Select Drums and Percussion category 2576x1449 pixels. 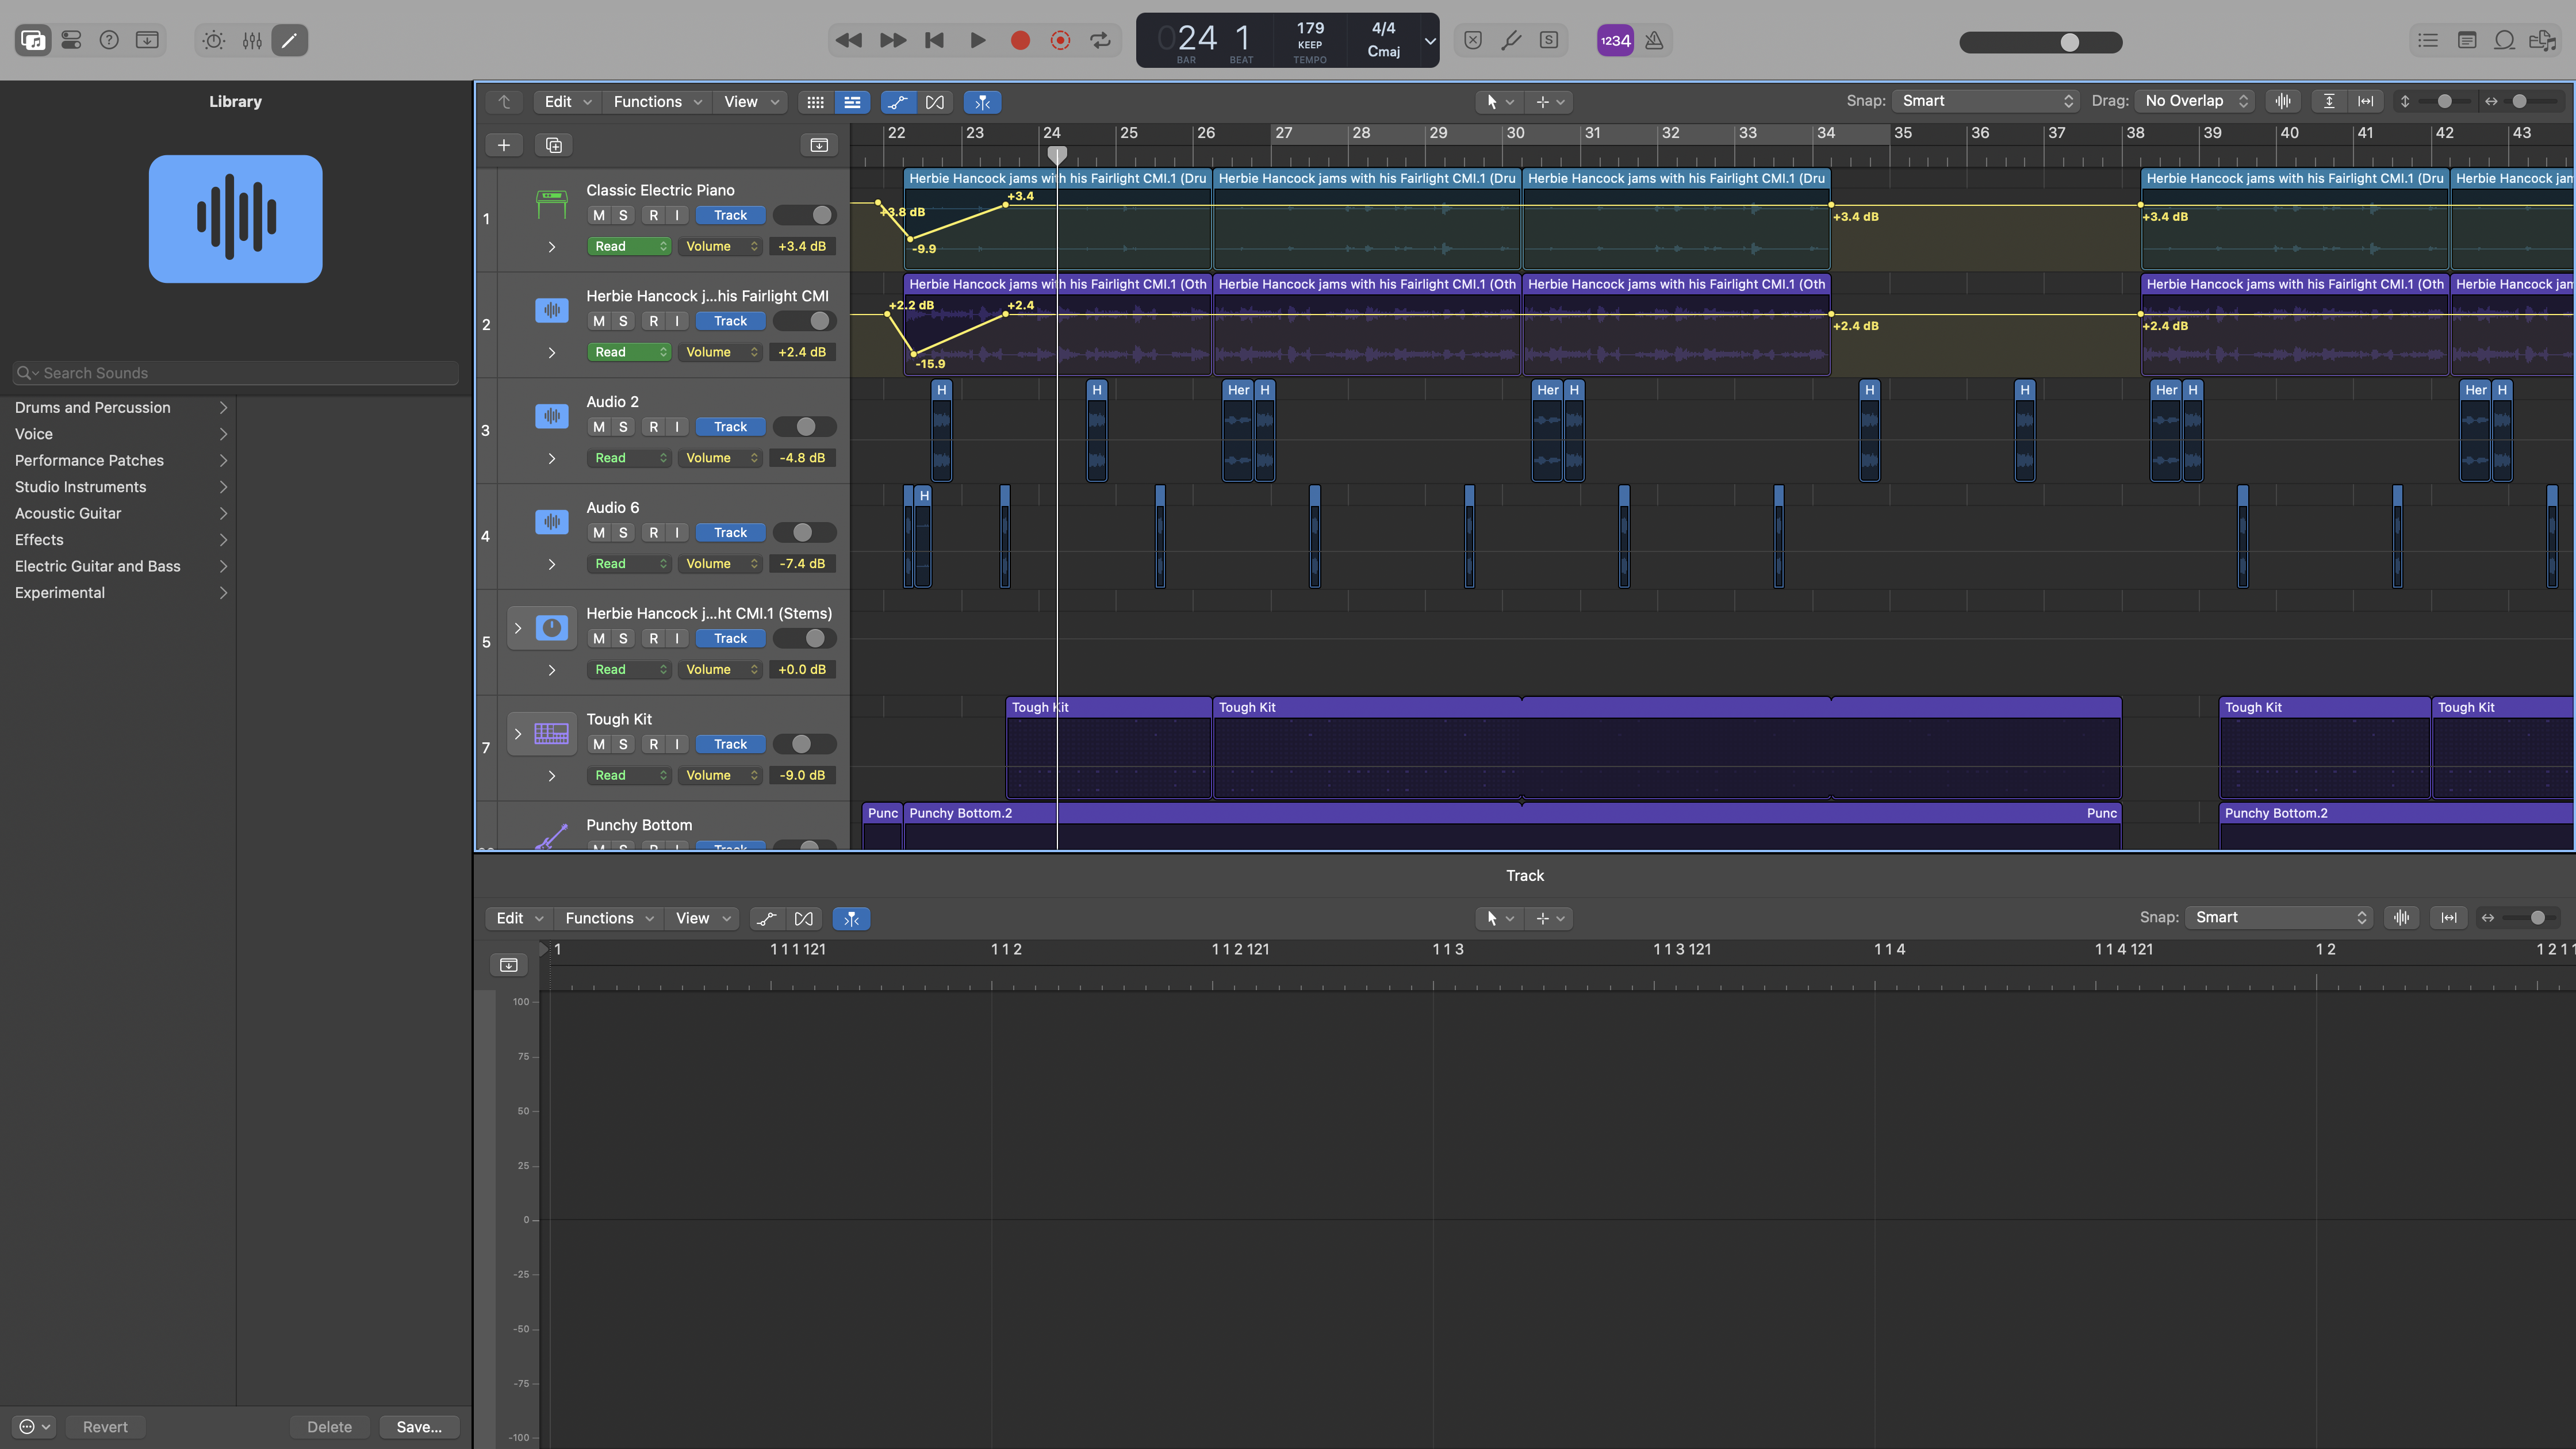tap(93, 407)
